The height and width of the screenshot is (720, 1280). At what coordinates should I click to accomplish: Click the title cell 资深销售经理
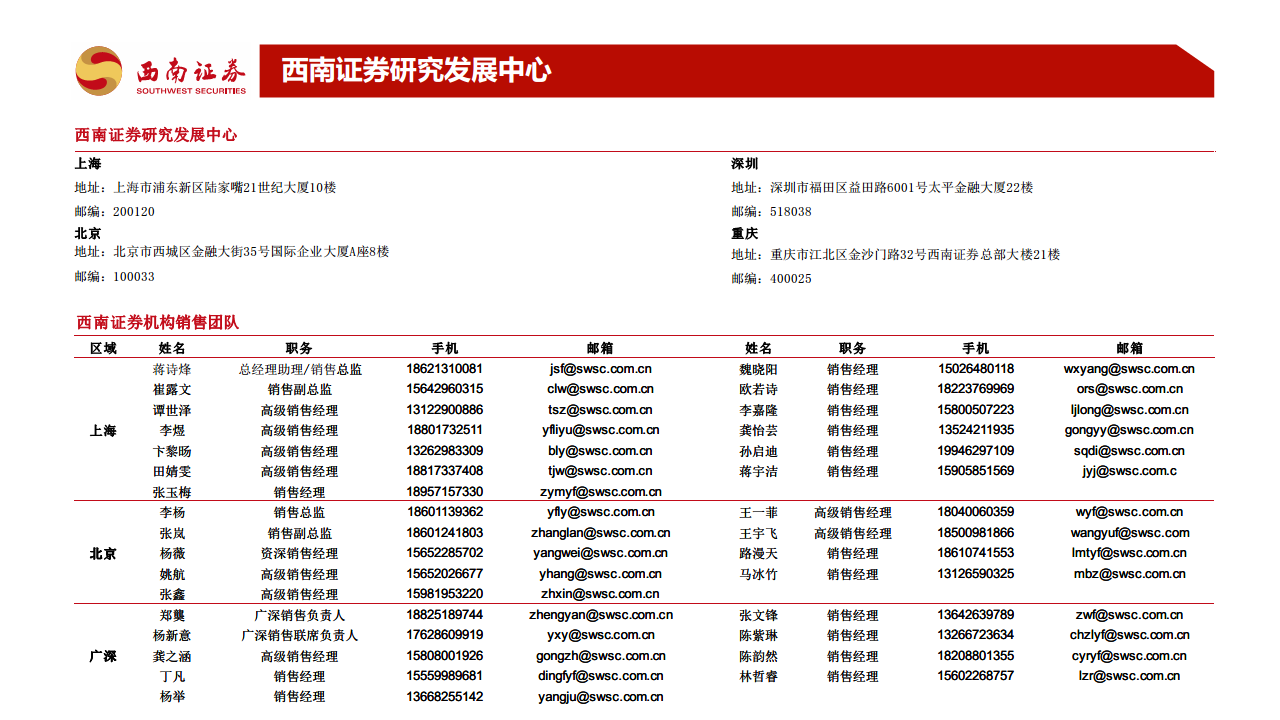pos(300,553)
